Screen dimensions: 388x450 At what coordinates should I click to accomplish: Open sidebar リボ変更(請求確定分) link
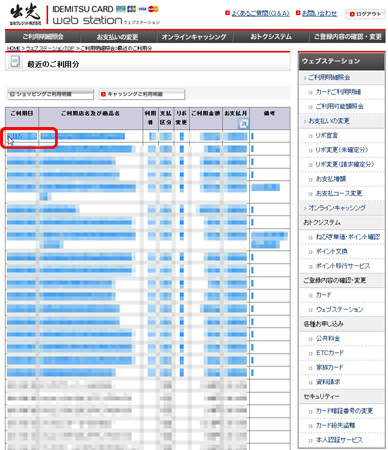345,164
